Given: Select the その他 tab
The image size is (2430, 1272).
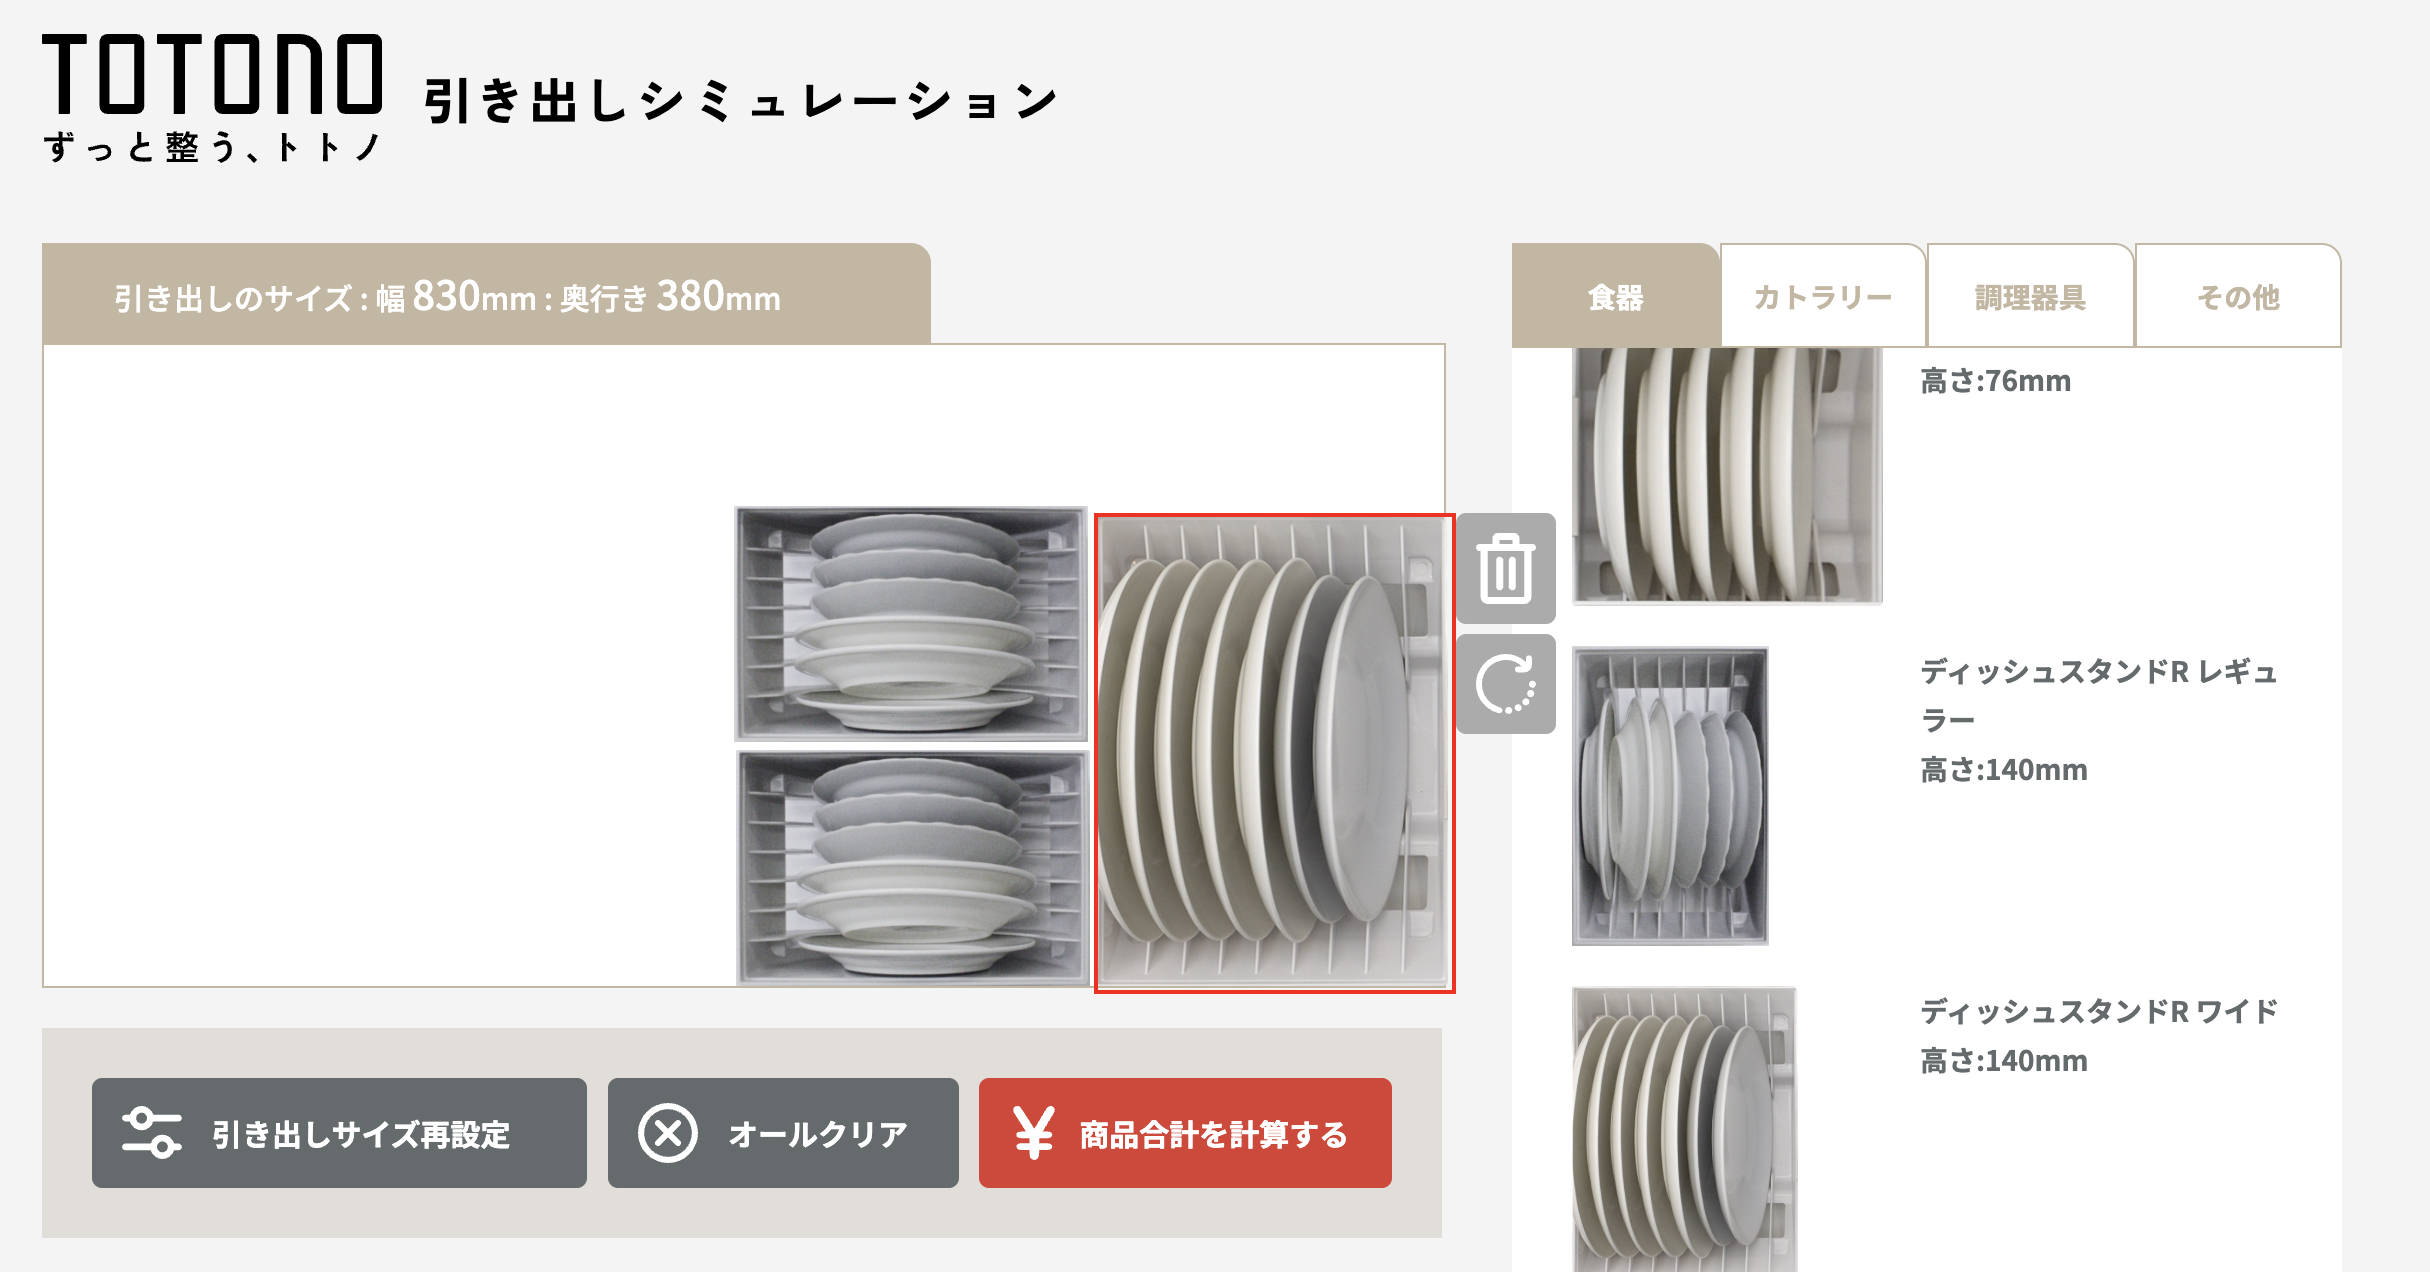Looking at the screenshot, I should [2238, 296].
